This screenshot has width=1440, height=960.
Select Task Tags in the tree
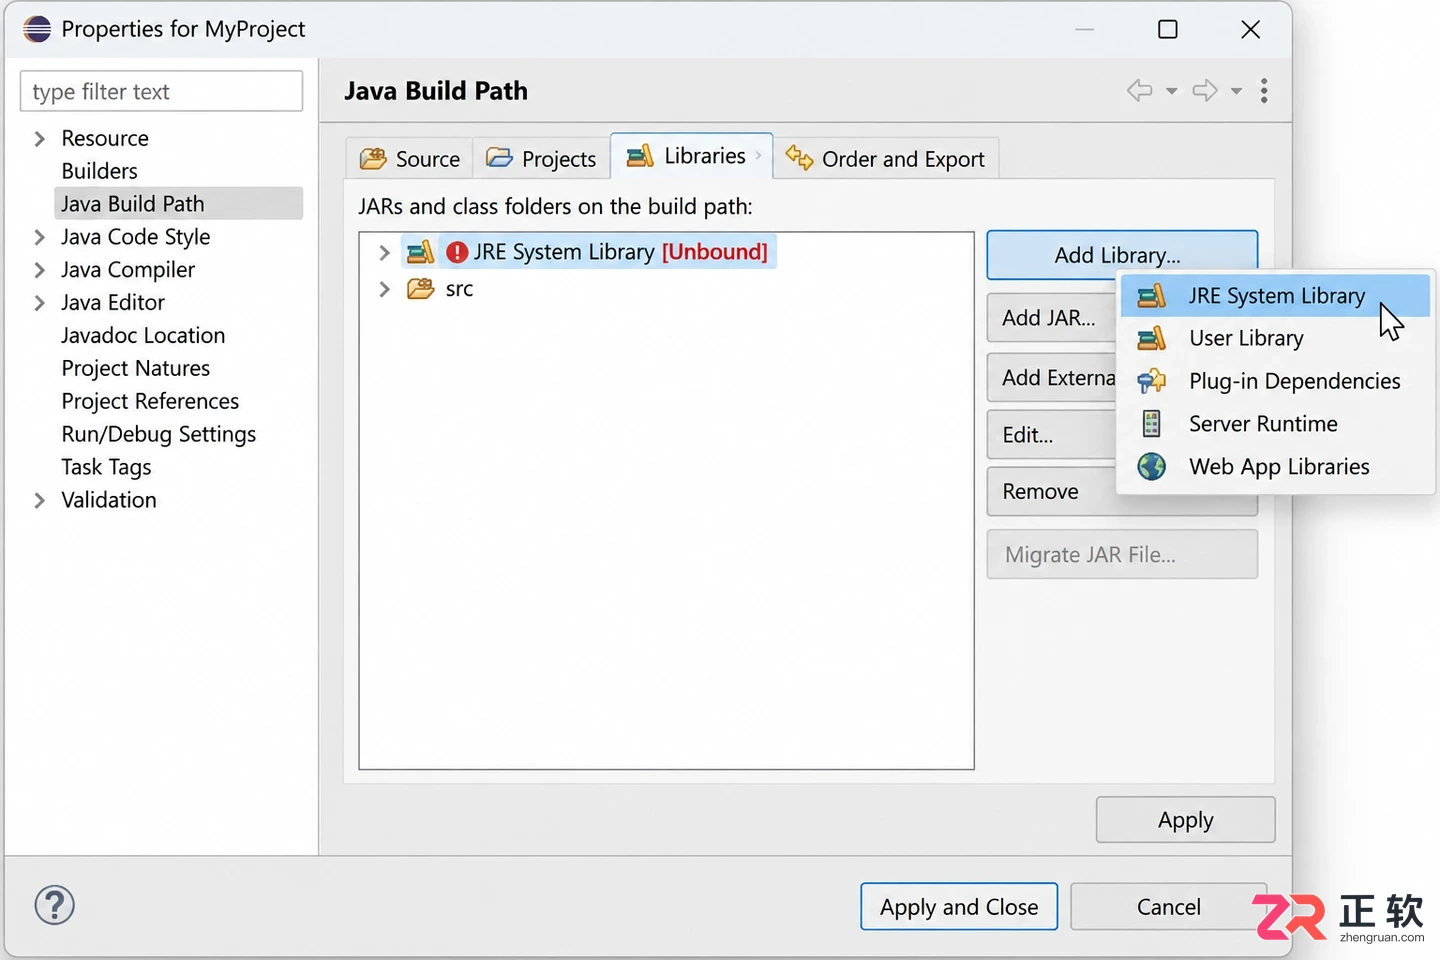(x=106, y=468)
